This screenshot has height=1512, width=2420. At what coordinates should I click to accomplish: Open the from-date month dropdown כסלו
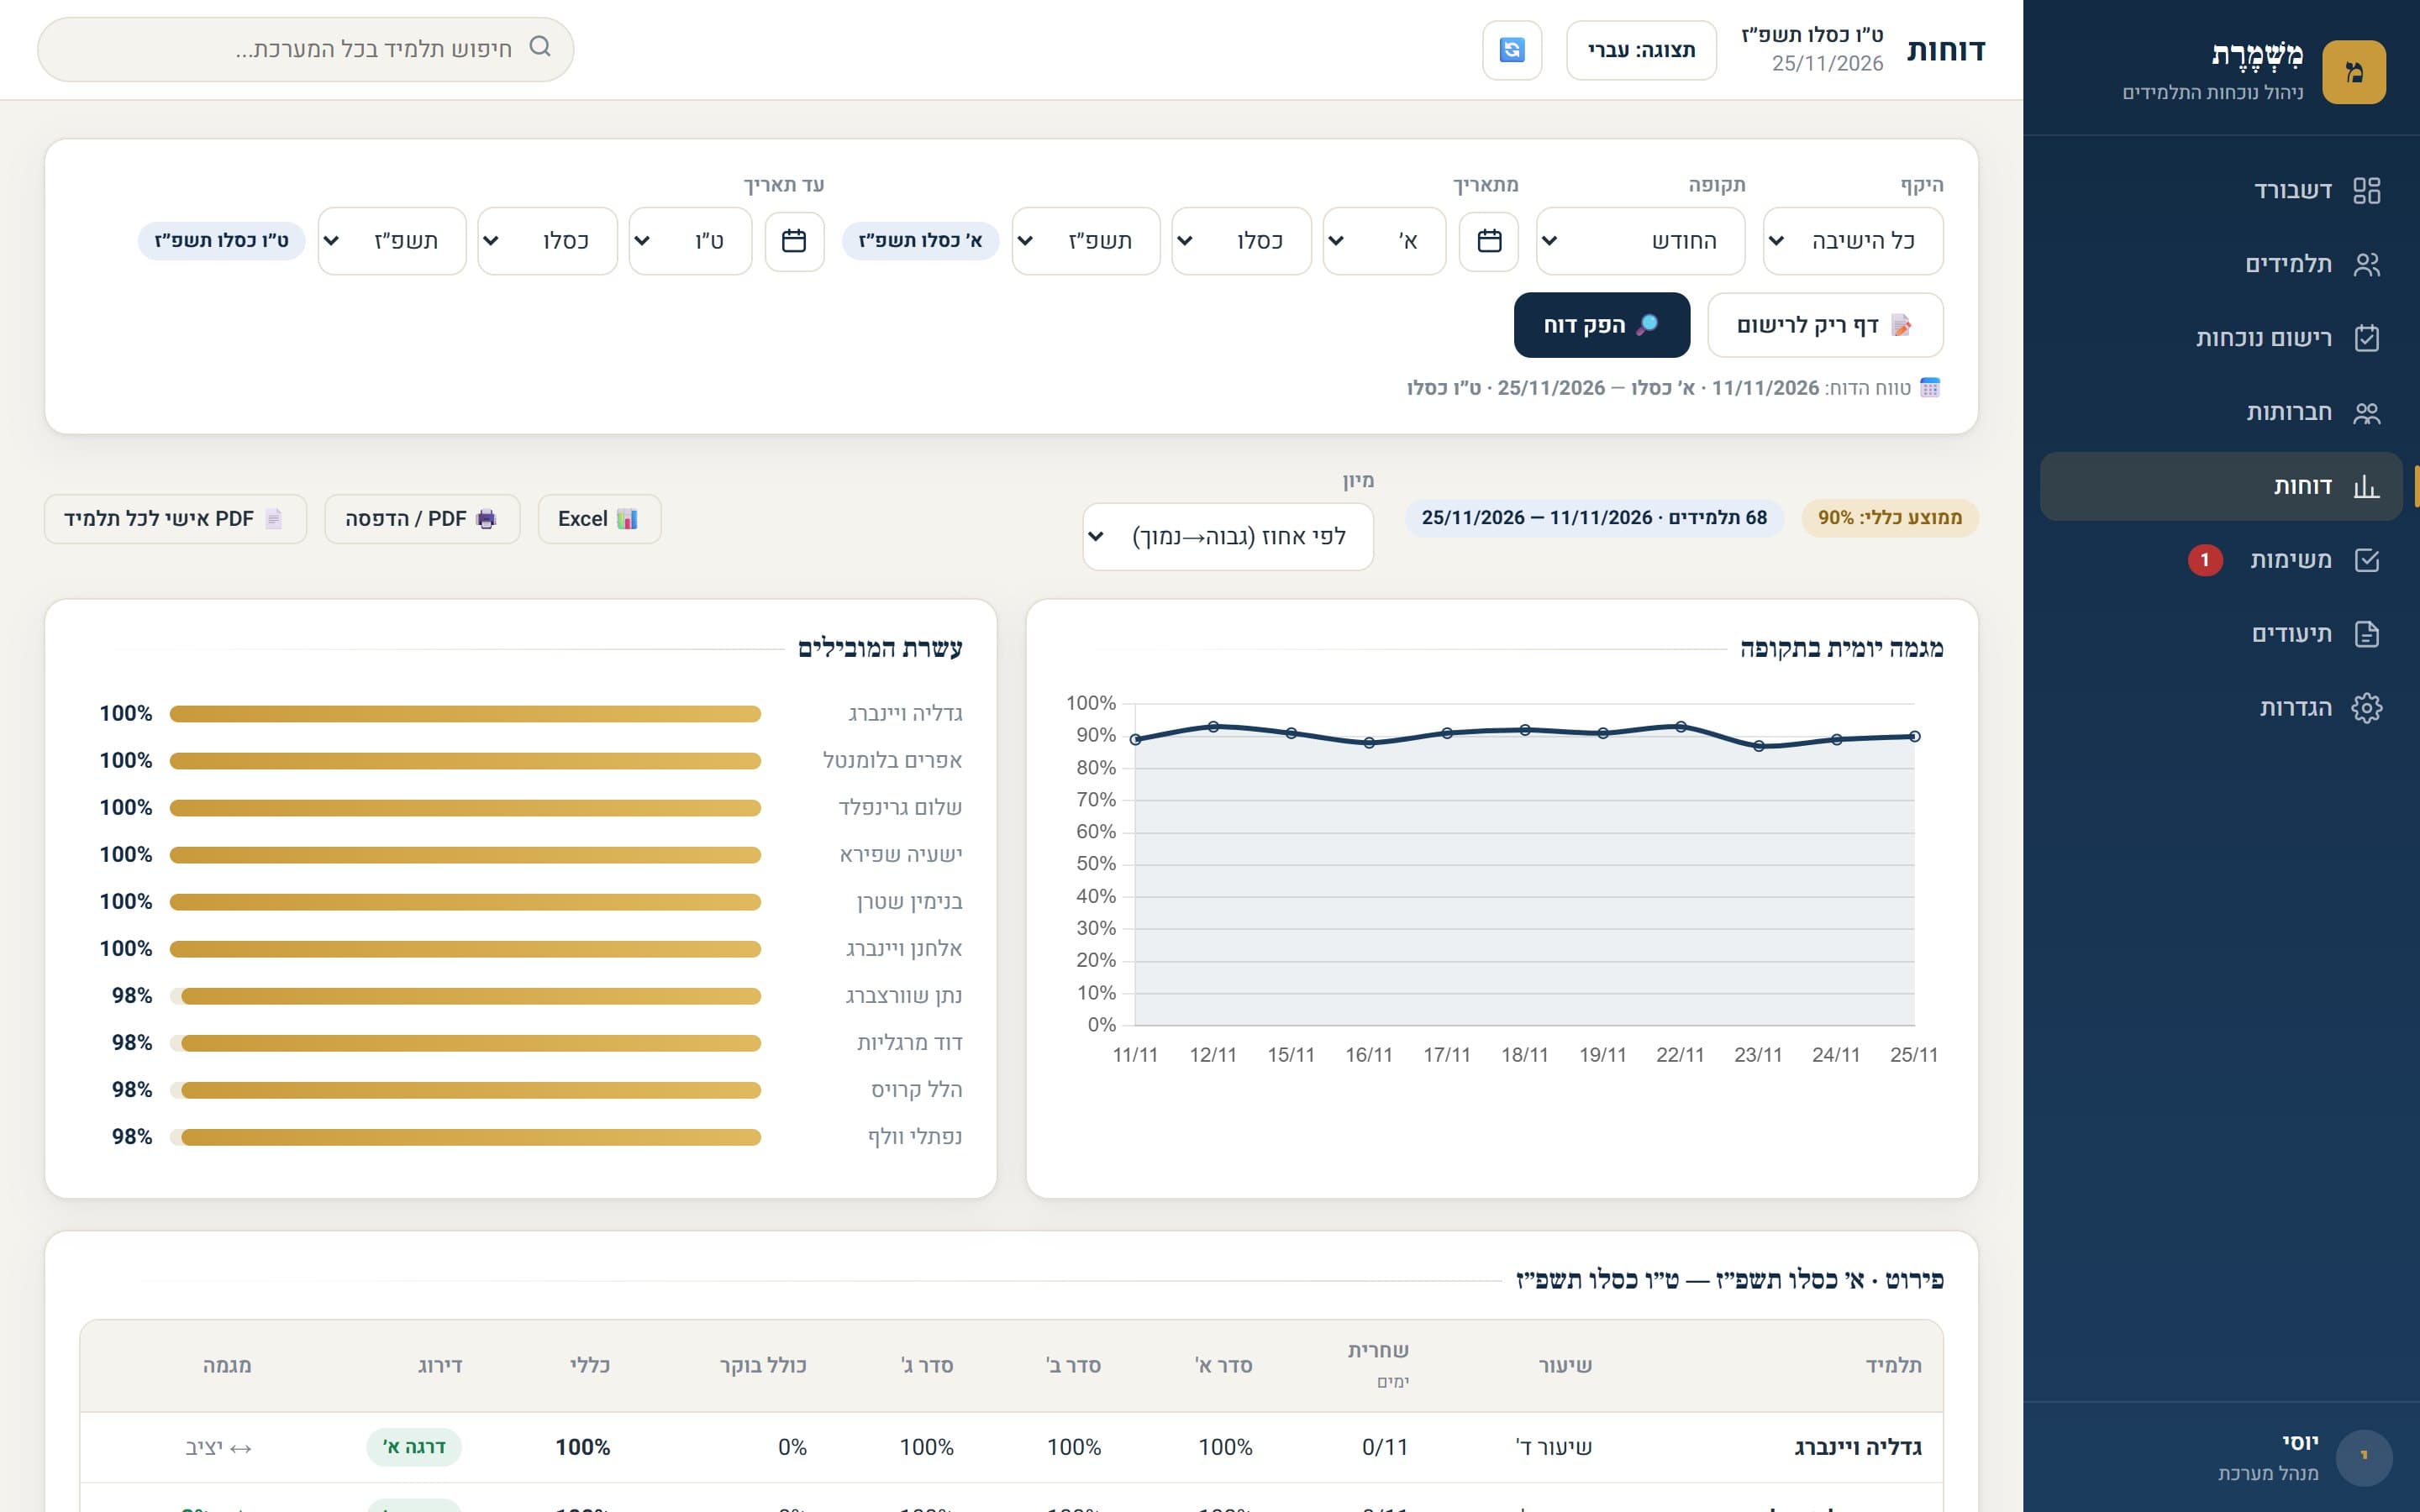(1241, 241)
